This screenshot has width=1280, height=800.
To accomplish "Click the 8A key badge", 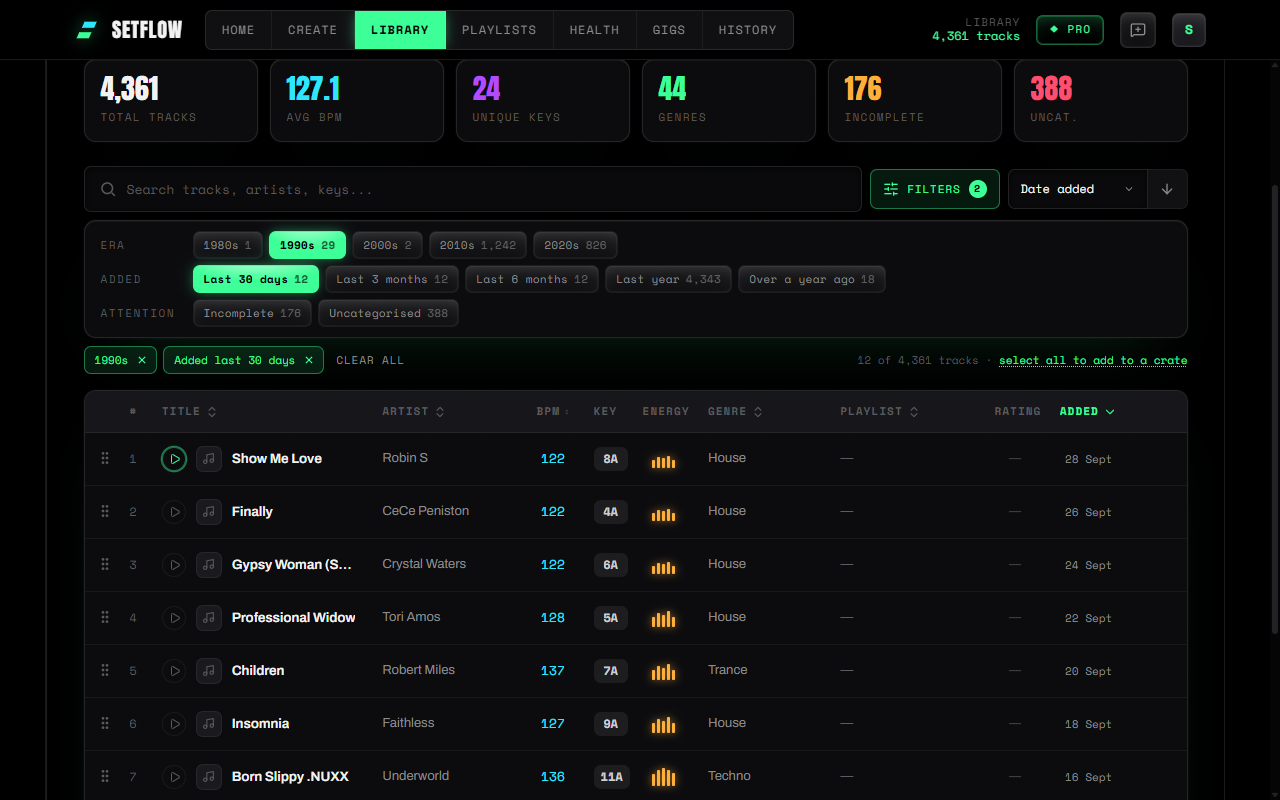I will [611, 459].
